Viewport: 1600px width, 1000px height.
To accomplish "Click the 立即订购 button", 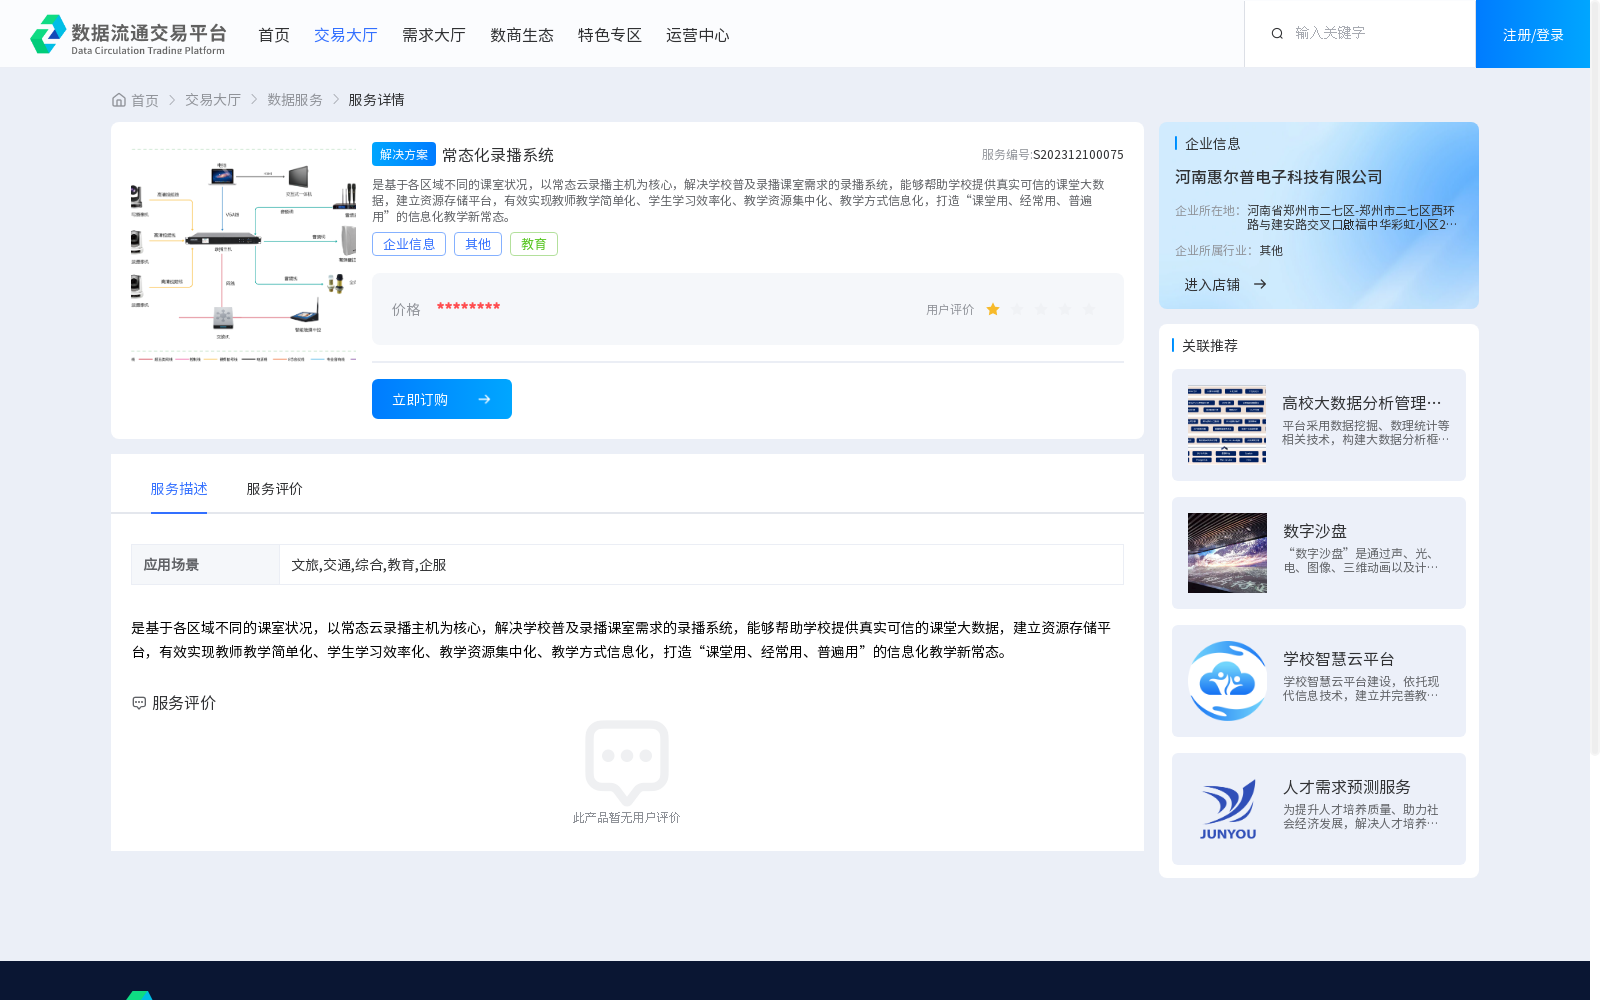I will point(442,399).
